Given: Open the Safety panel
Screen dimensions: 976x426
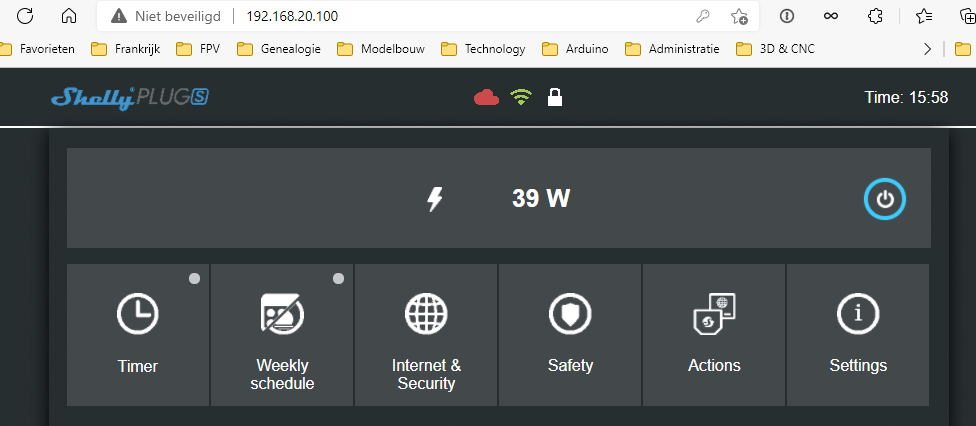Looking at the screenshot, I should (570, 335).
